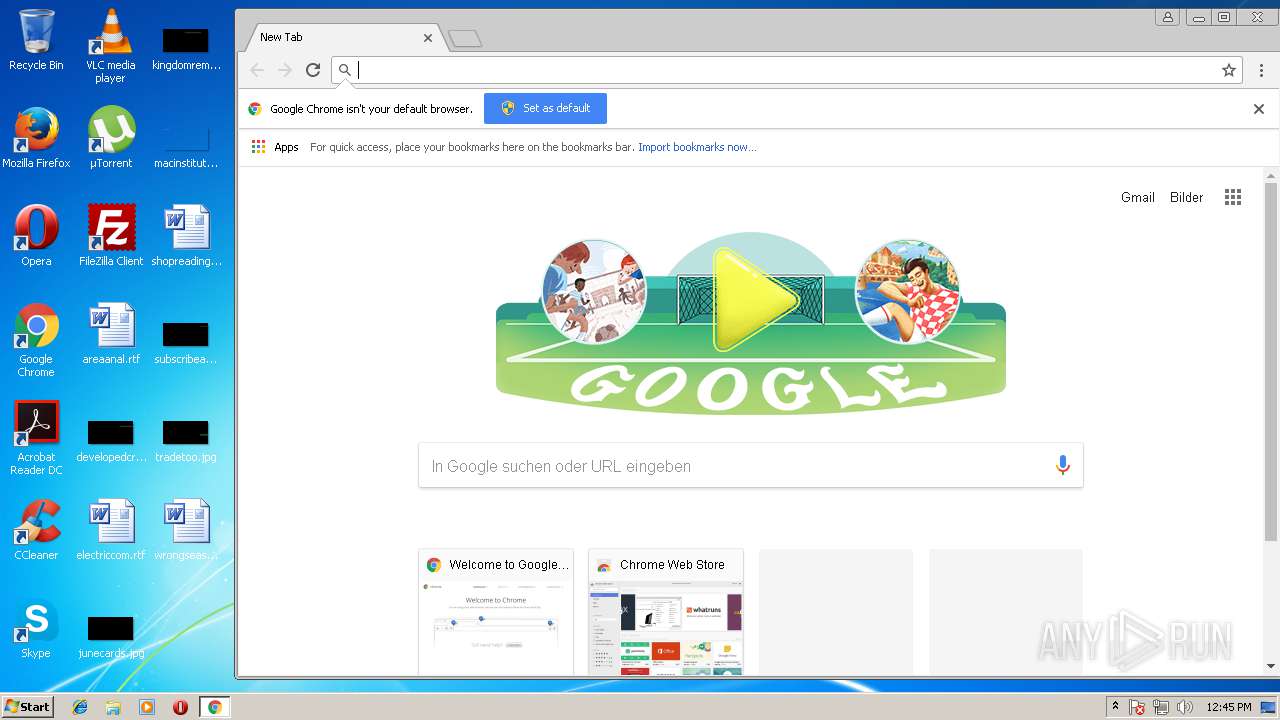Image resolution: width=1280 pixels, height=720 pixels.
Task: Open the Bilder link
Action: pos(1187,197)
